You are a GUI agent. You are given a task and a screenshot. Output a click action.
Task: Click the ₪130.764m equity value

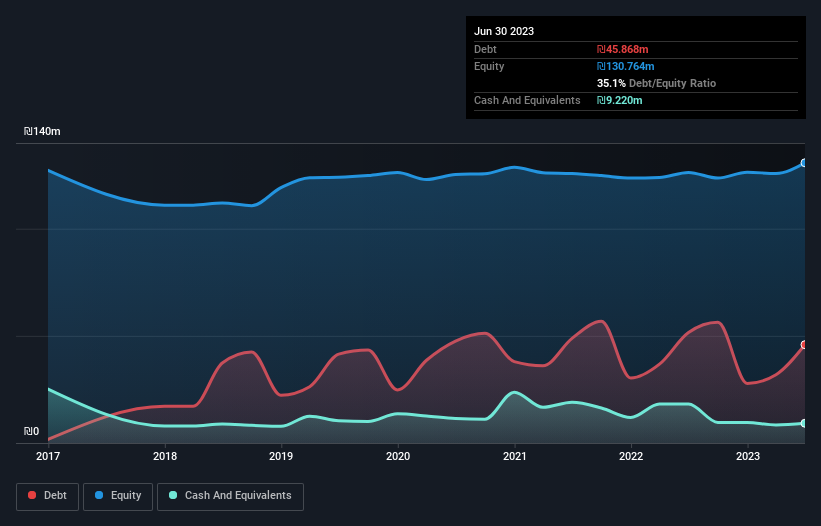tap(626, 66)
